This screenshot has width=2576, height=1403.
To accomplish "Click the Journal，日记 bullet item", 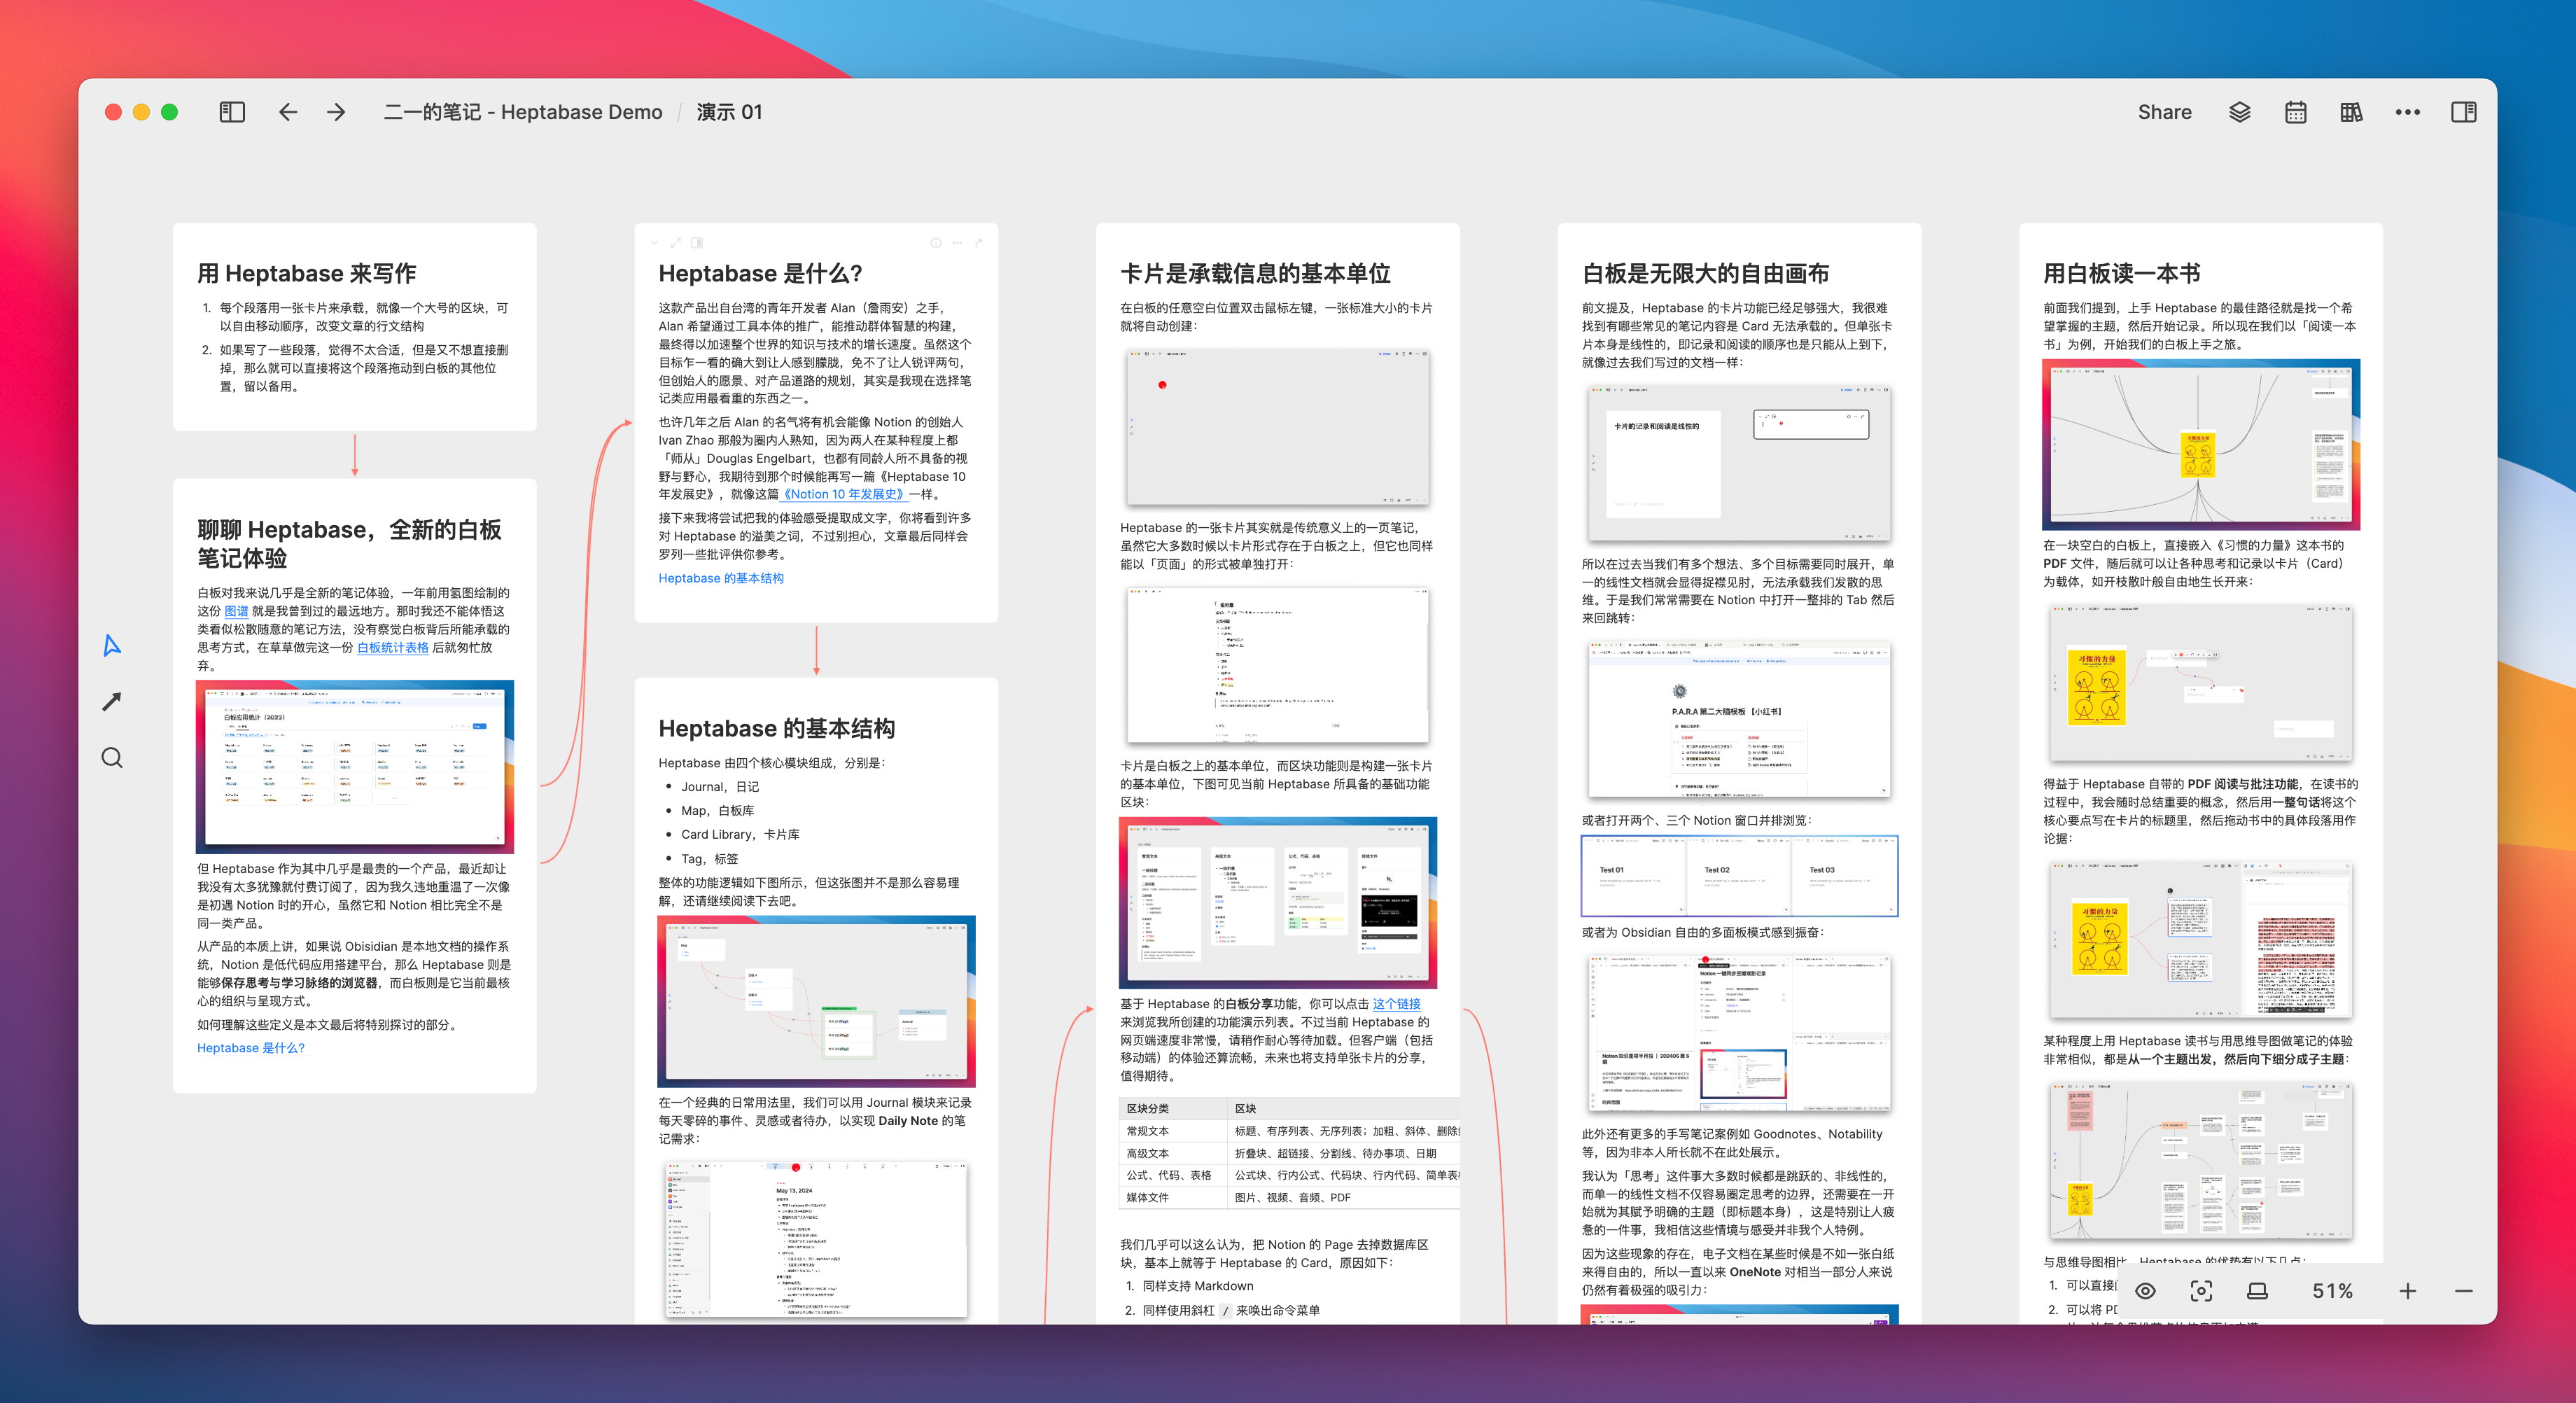I will (x=720, y=787).
